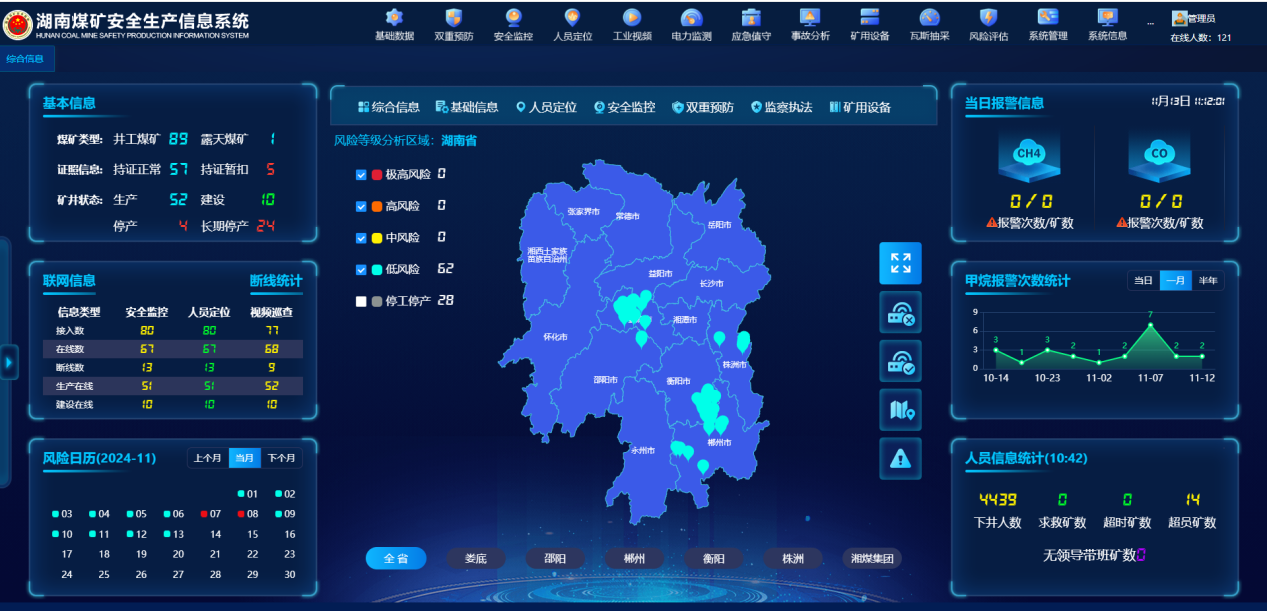This screenshot has width=1267, height=611.
Task: Click the 瓦斯抽采 gas extraction icon
Action: (929, 24)
